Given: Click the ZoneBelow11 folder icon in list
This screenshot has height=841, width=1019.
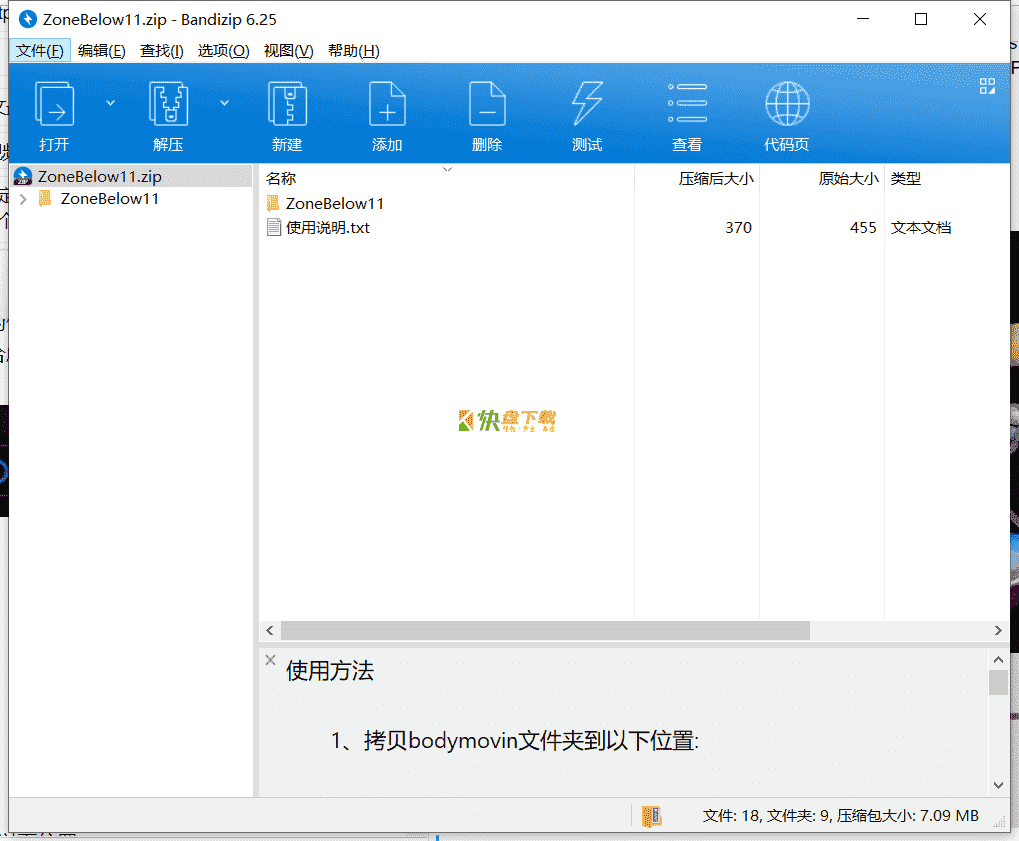Looking at the screenshot, I should point(274,203).
